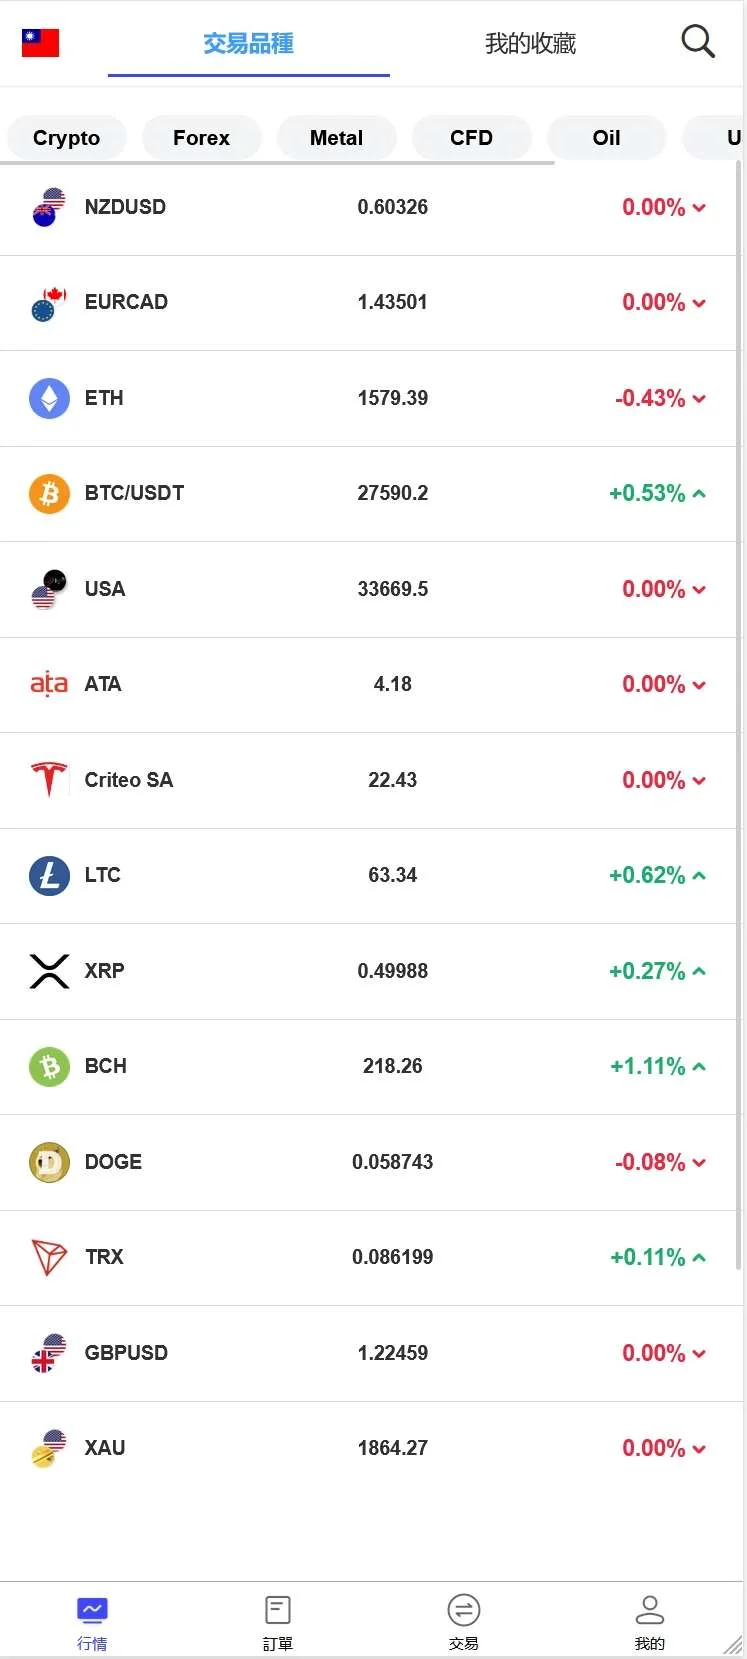
Task: Click the Ethereum coin icon
Action: coord(49,398)
